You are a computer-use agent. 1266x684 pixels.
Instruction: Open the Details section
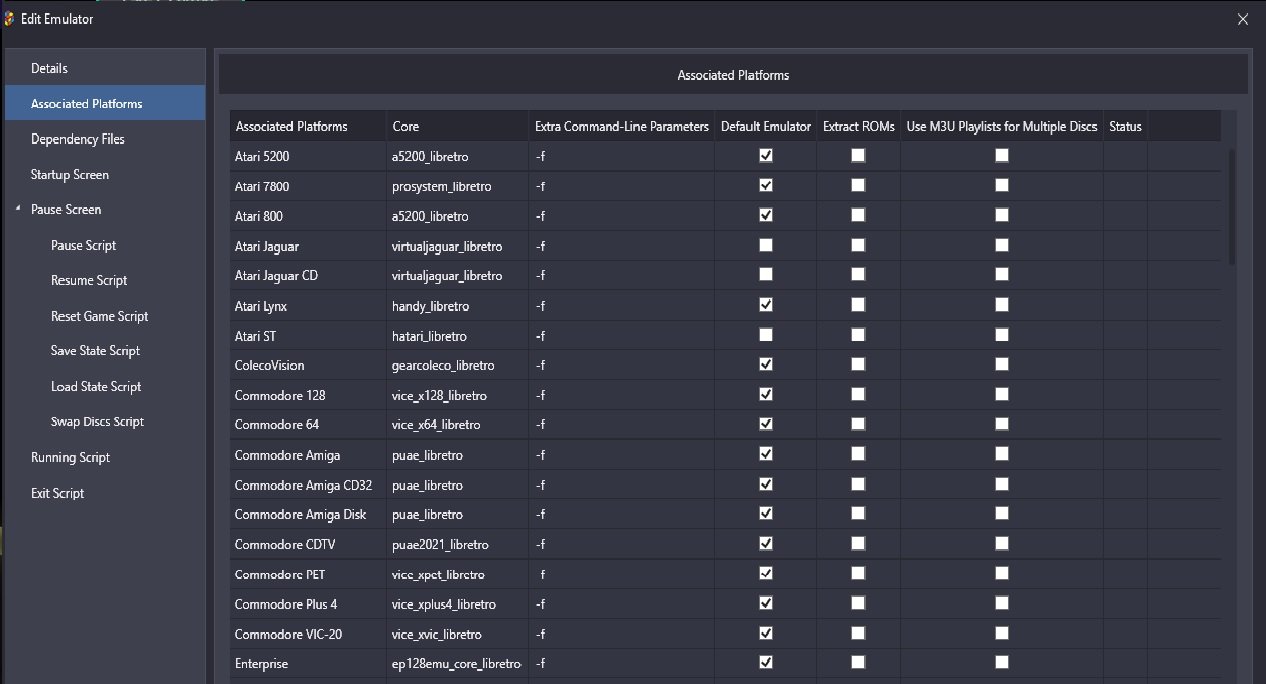(x=105, y=68)
